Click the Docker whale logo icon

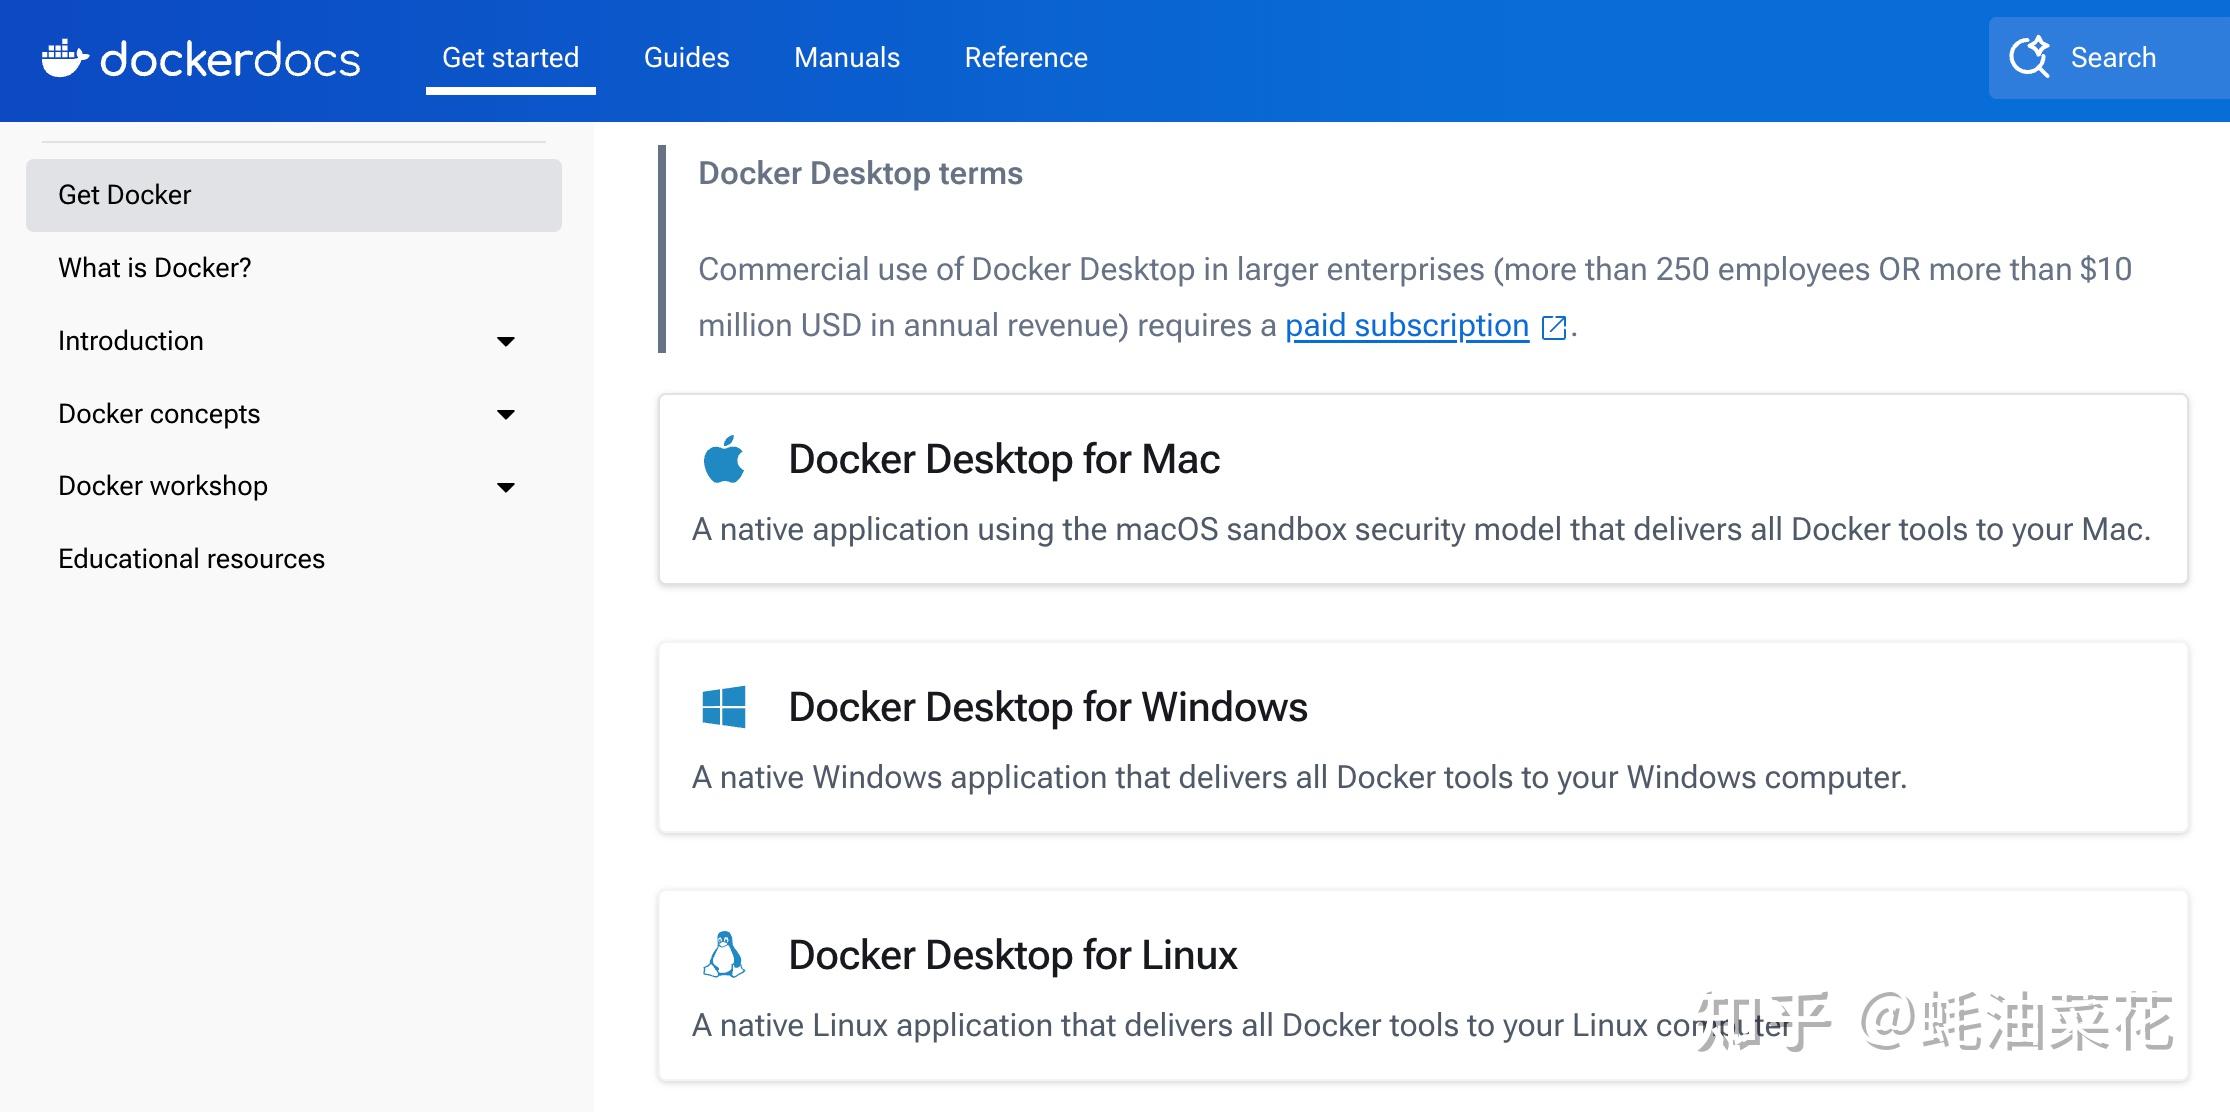point(65,58)
